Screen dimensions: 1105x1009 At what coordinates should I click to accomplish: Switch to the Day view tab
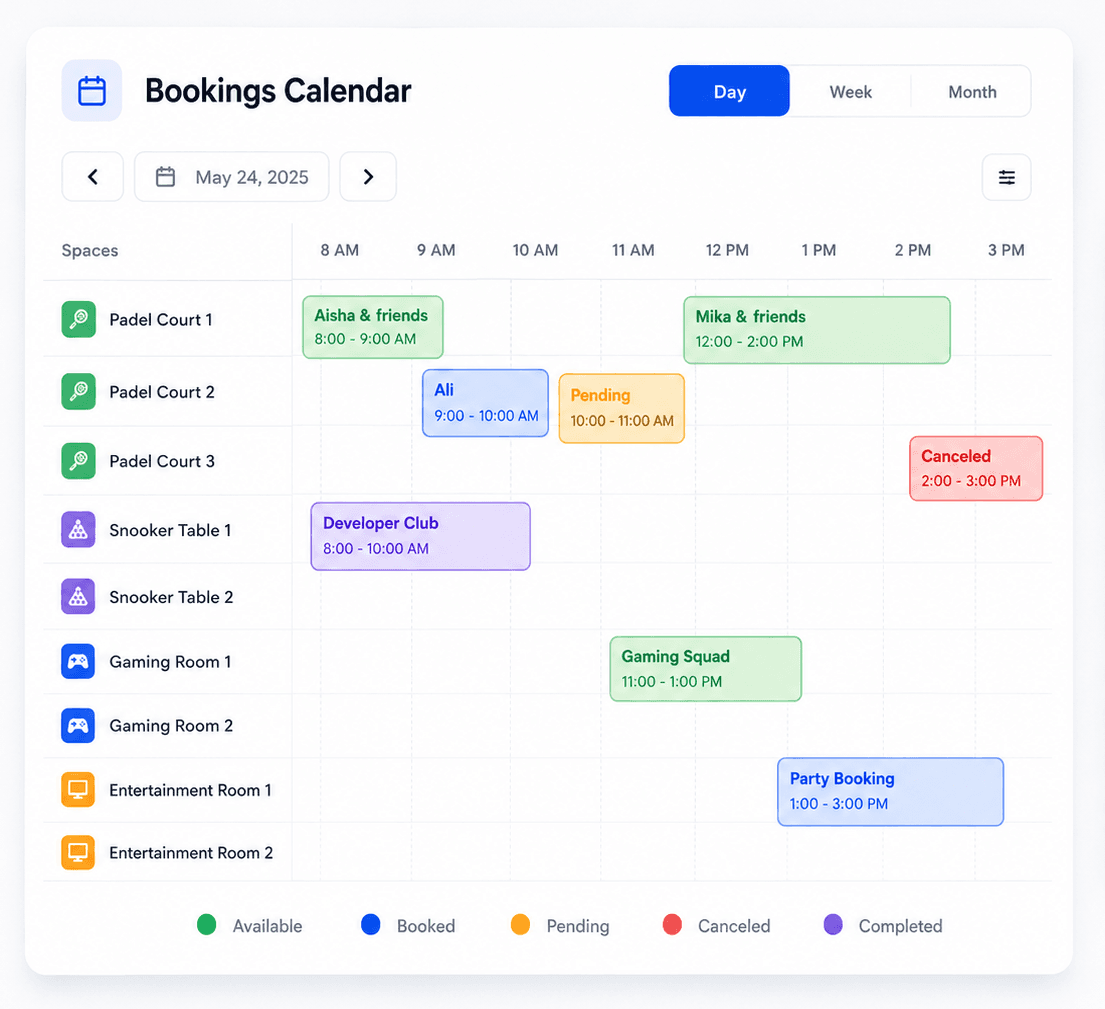click(x=729, y=92)
